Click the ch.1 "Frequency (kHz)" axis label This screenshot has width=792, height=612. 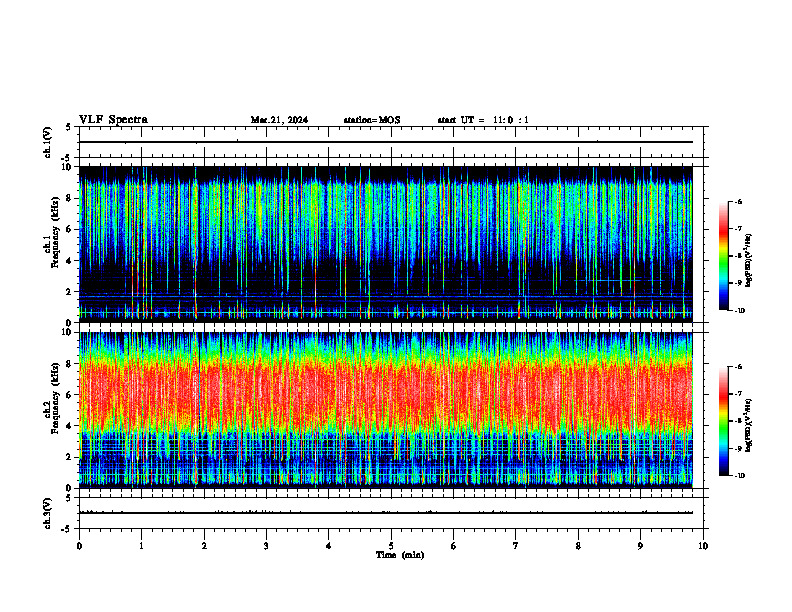(55, 233)
